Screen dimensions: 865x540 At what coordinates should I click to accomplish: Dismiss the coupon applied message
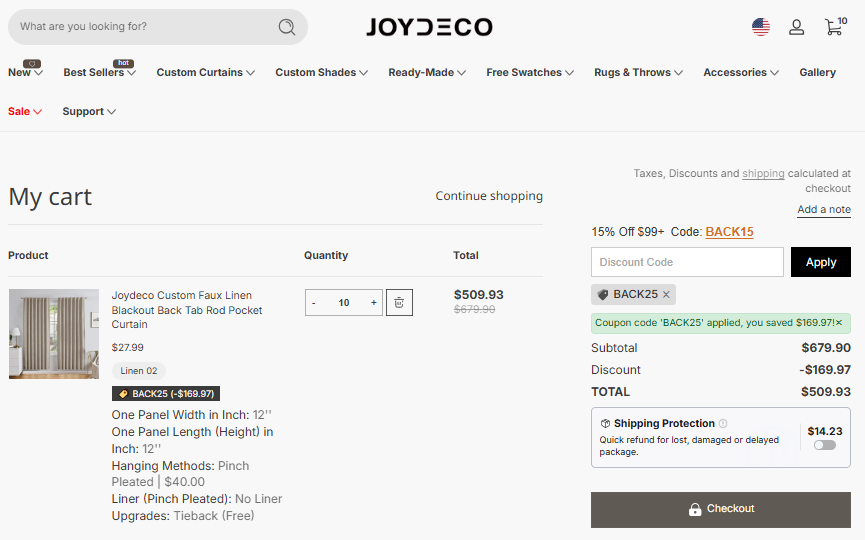pos(839,323)
